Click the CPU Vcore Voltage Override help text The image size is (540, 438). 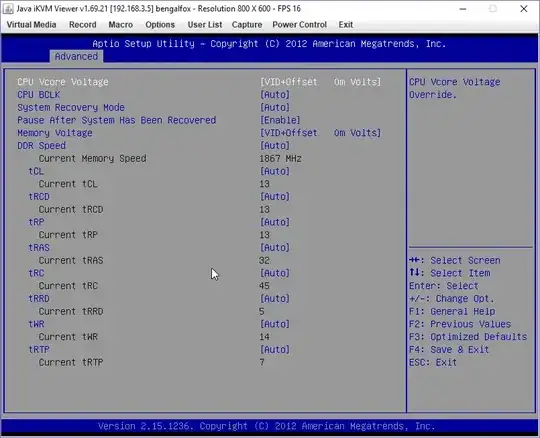pyautogui.click(x=455, y=88)
